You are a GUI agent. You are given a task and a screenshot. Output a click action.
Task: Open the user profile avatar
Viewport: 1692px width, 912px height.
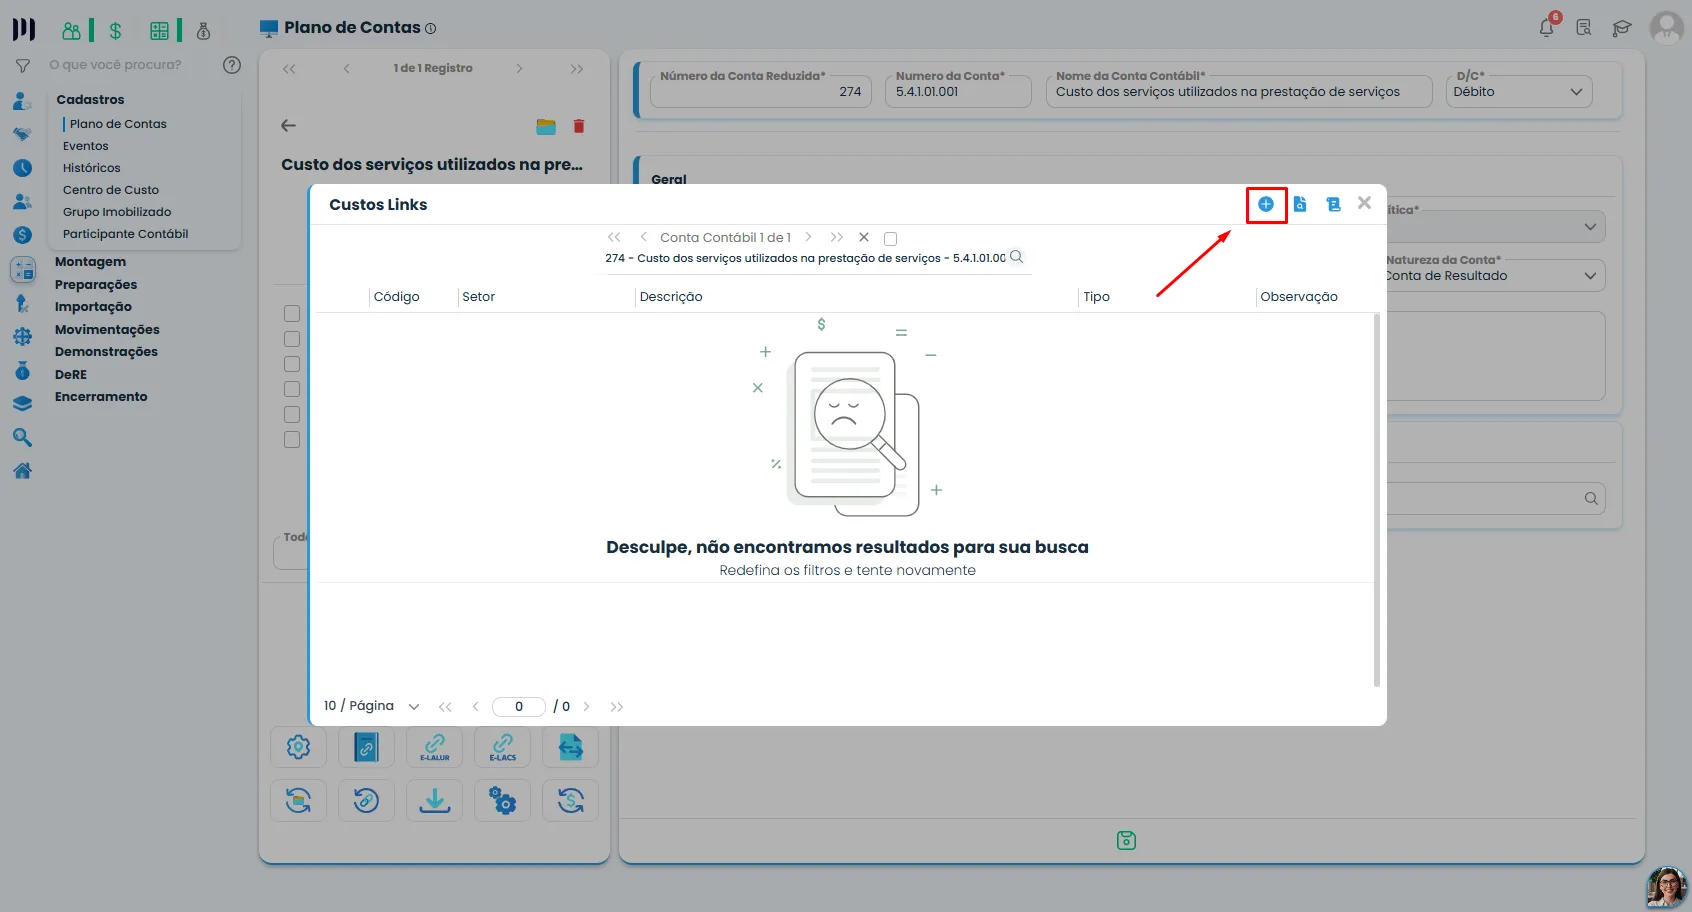pyautogui.click(x=1666, y=27)
